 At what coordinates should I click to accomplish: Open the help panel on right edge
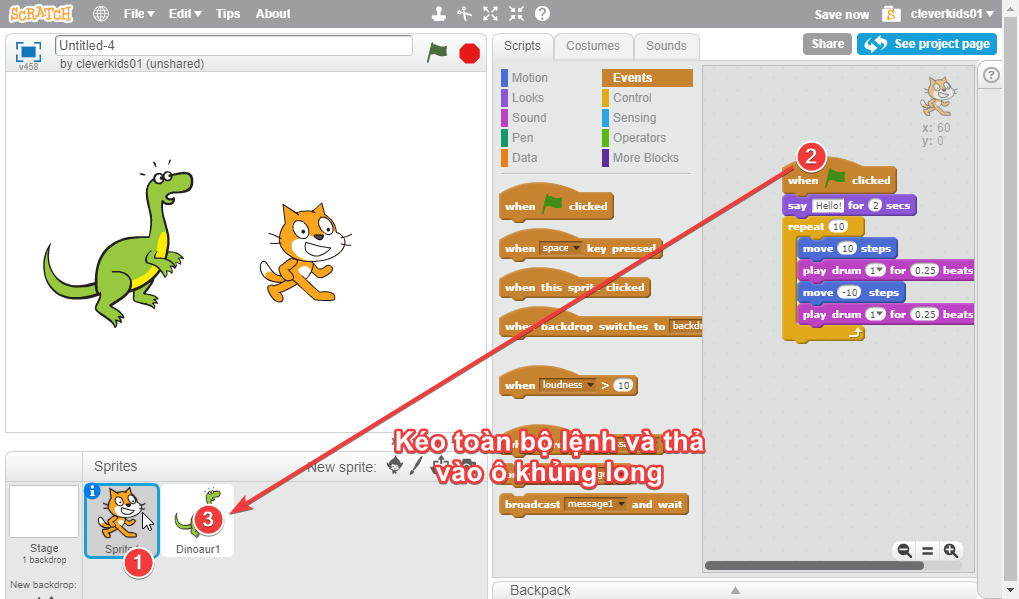(990, 75)
